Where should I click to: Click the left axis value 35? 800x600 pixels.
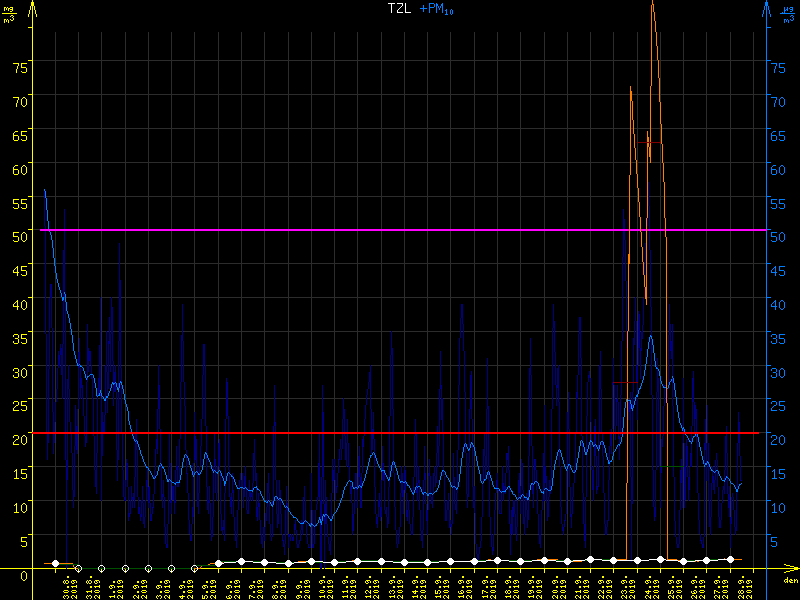point(19,337)
